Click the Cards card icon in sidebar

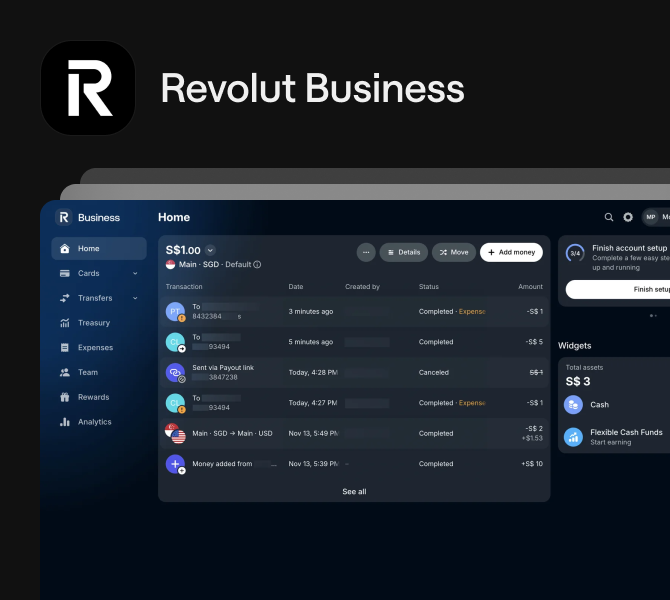pos(65,274)
